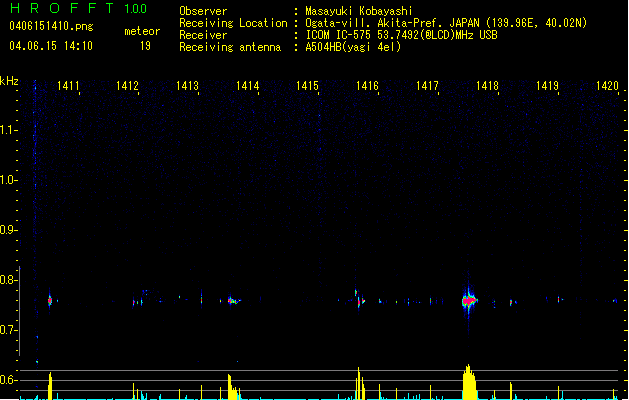Click the 1420 time axis label
The image size is (629, 400).
pyautogui.click(x=607, y=85)
